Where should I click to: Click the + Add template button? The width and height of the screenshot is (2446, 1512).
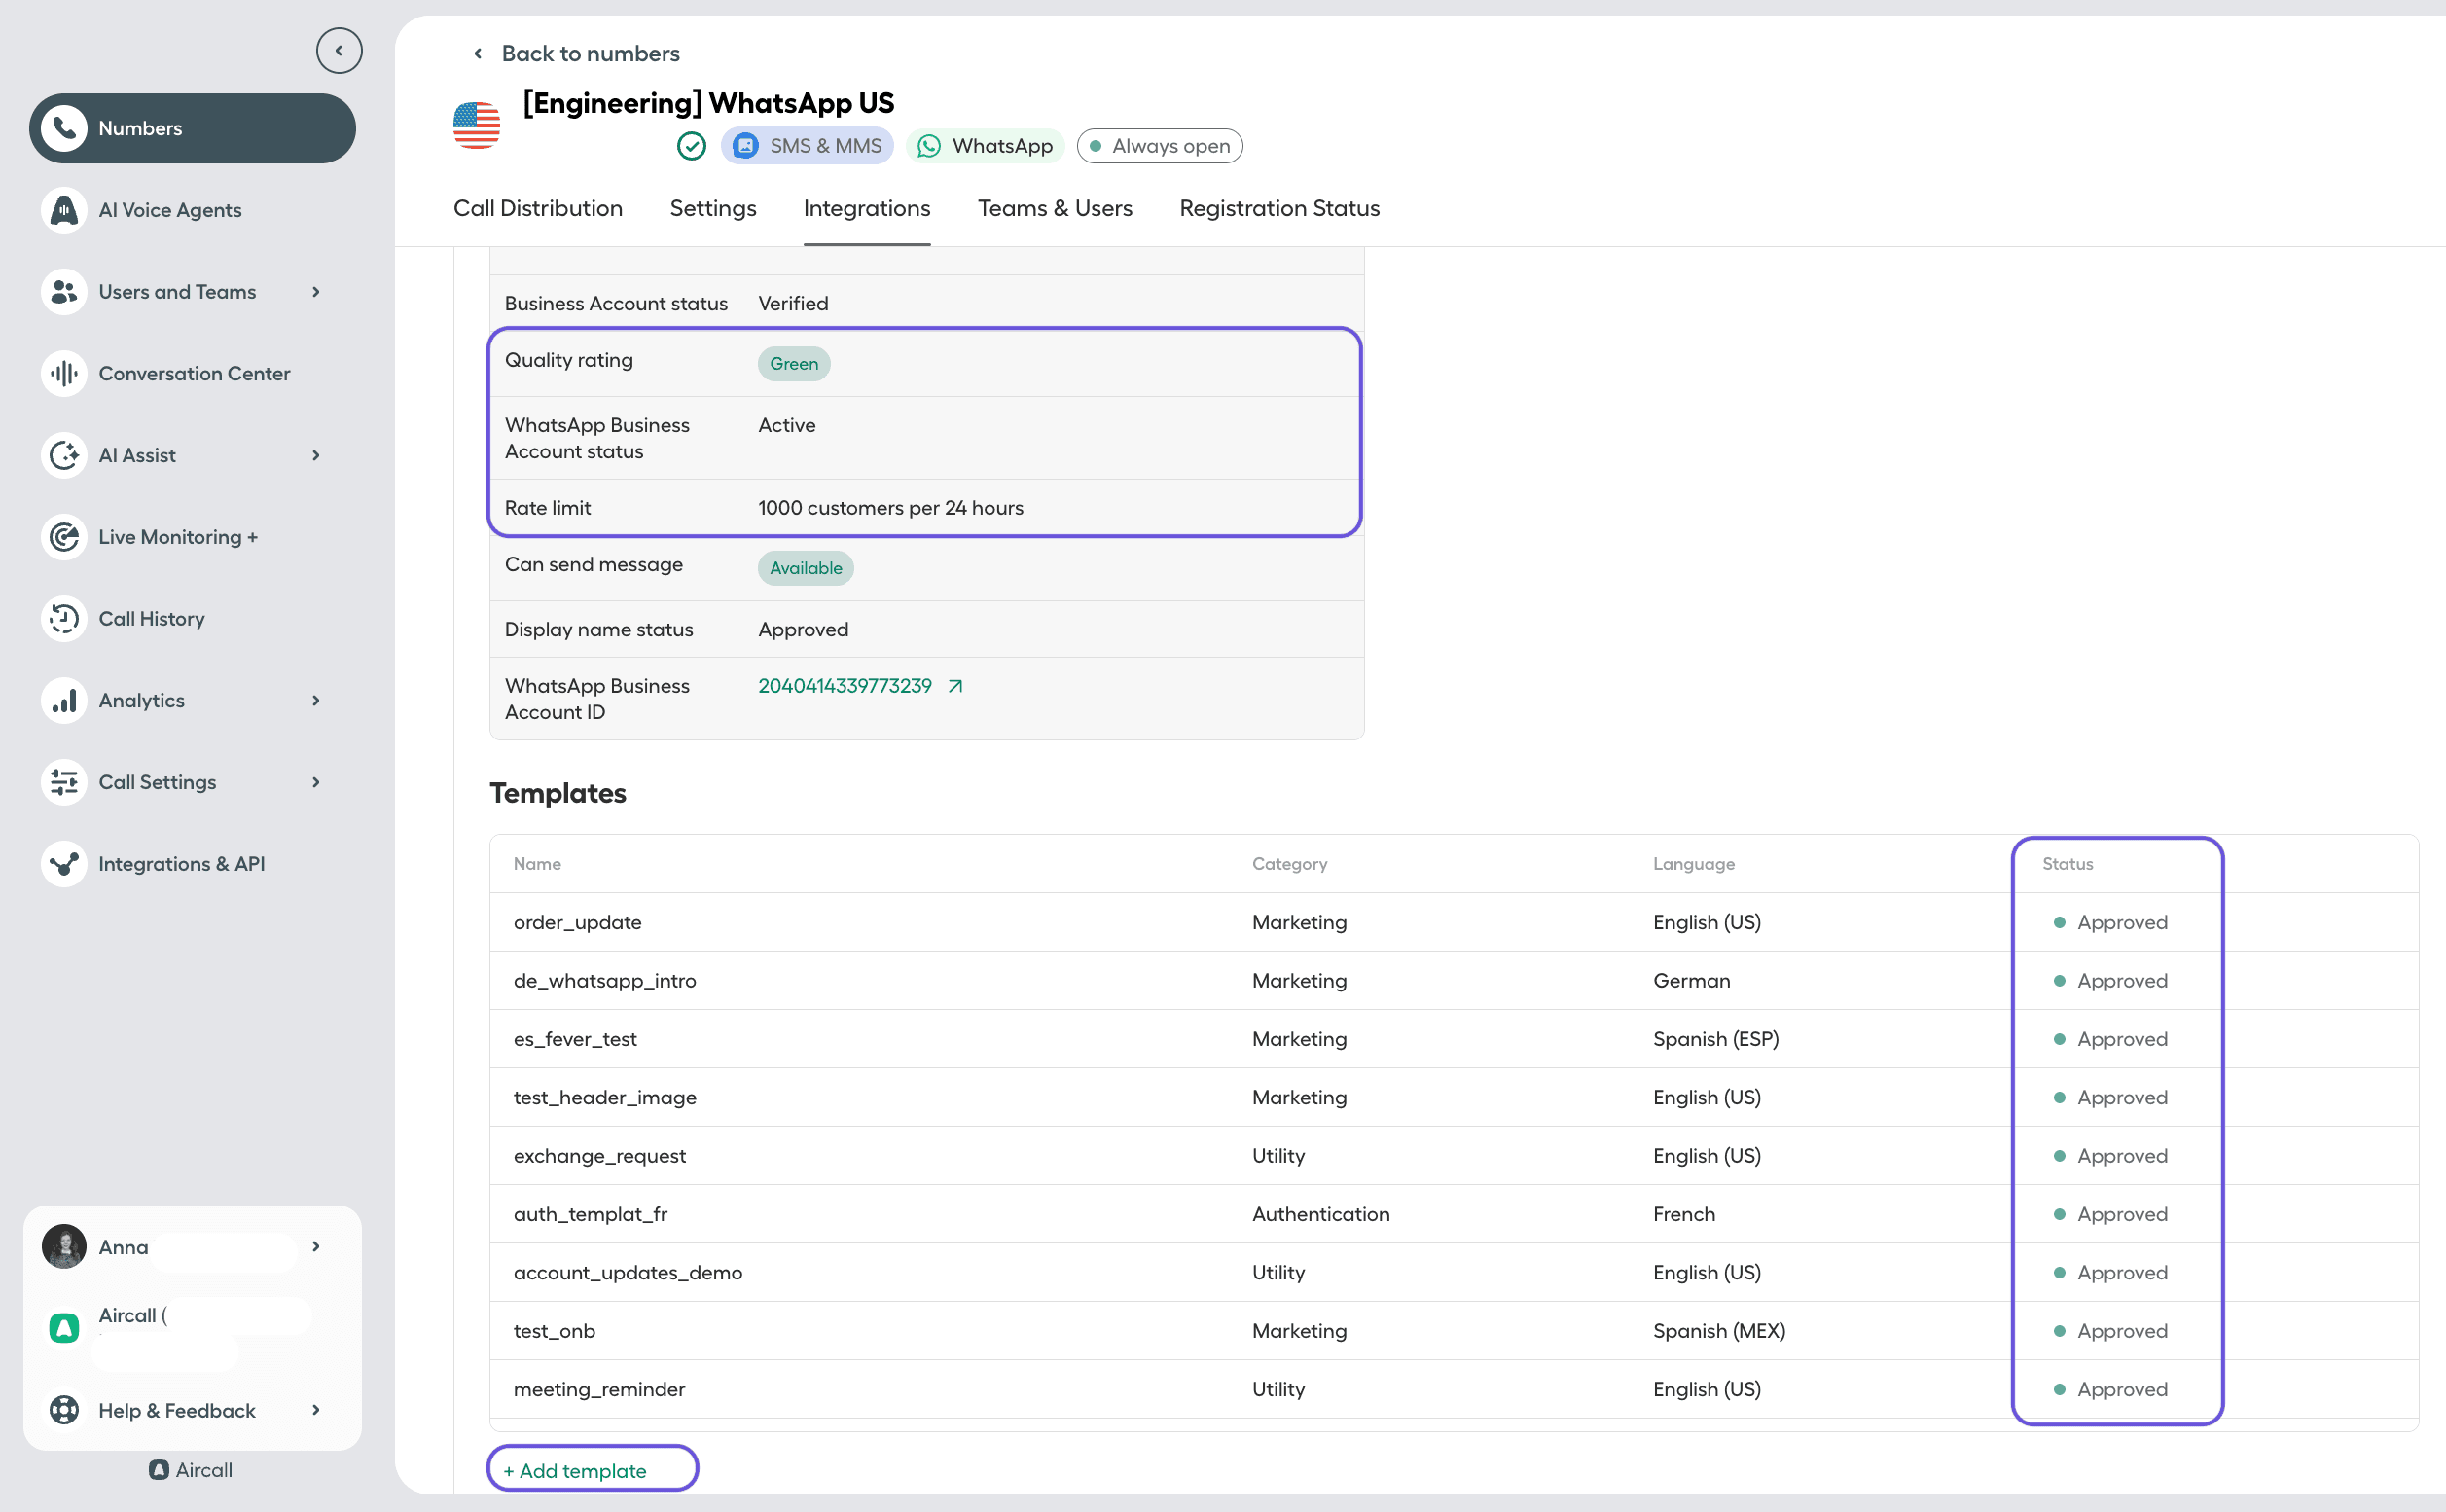click(592, 1469)
